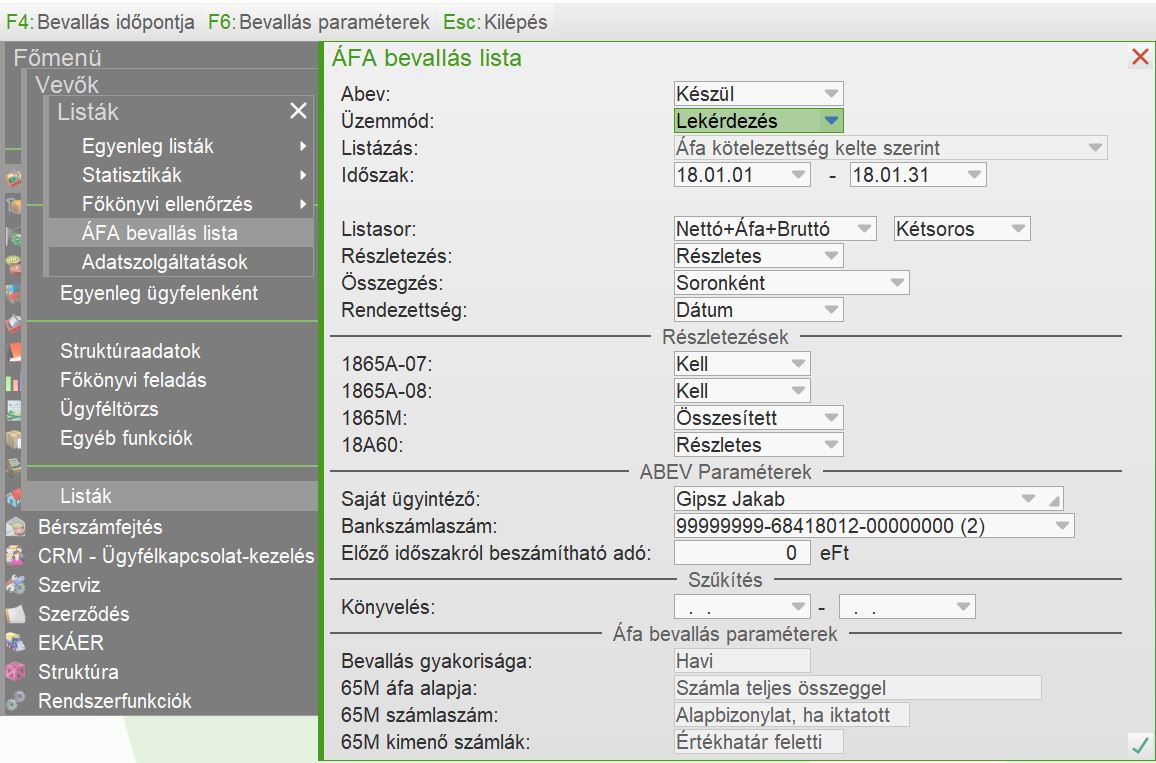Click the pink Struktúra cube icon
Screen dimensions: 1156x763
[15, 672]
